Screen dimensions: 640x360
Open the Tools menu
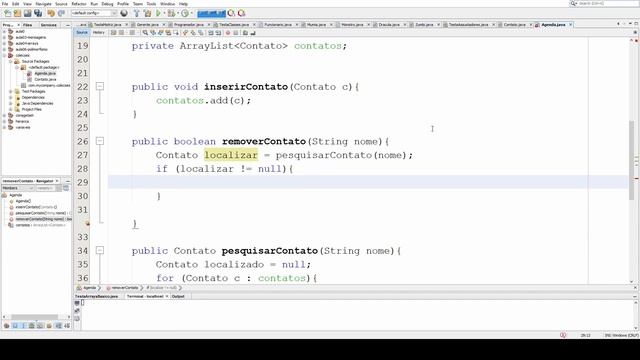tap(151, 4)
